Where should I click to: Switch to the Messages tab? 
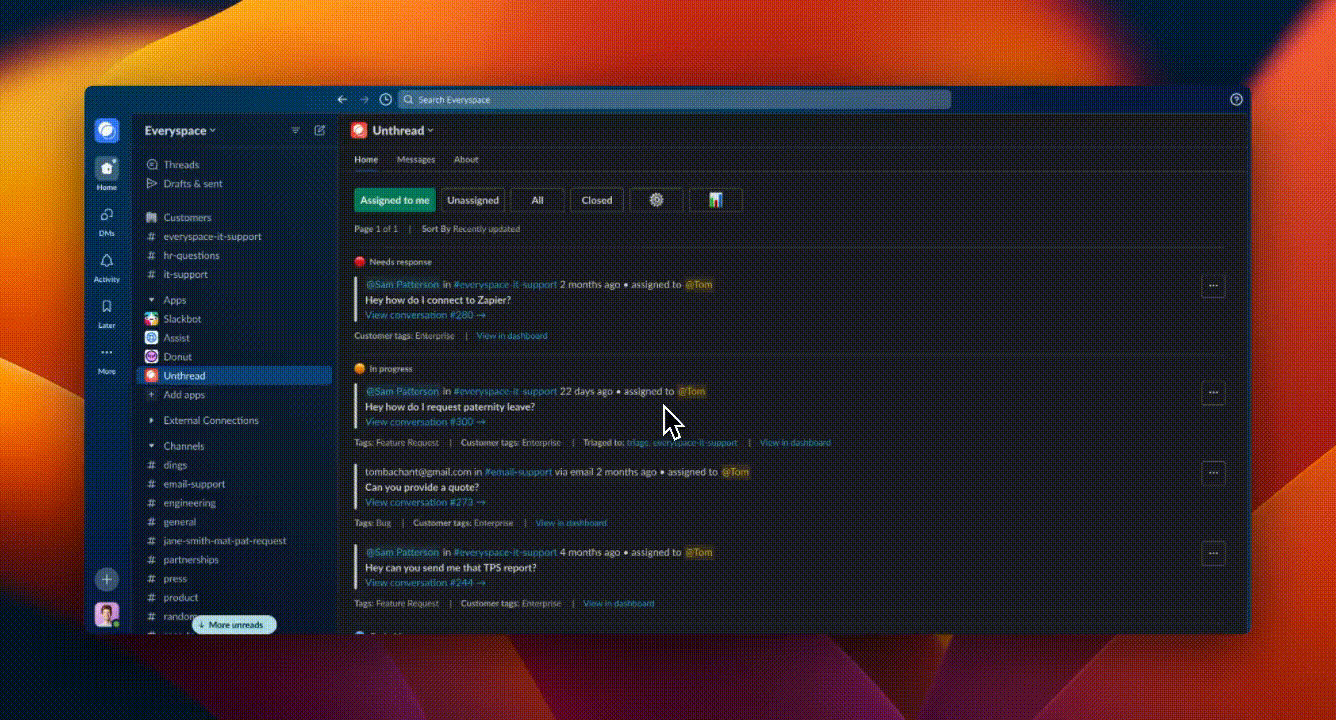(416, 160)
